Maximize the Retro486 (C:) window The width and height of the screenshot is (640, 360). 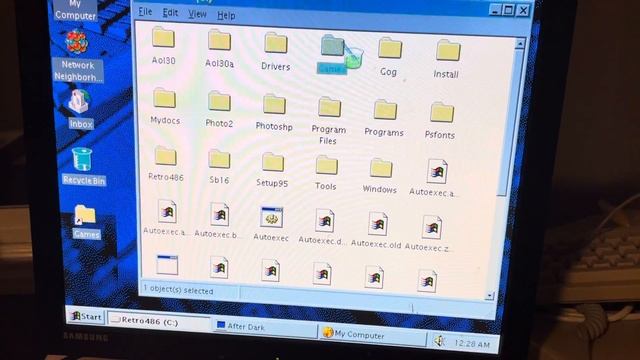tap(509, 10)
